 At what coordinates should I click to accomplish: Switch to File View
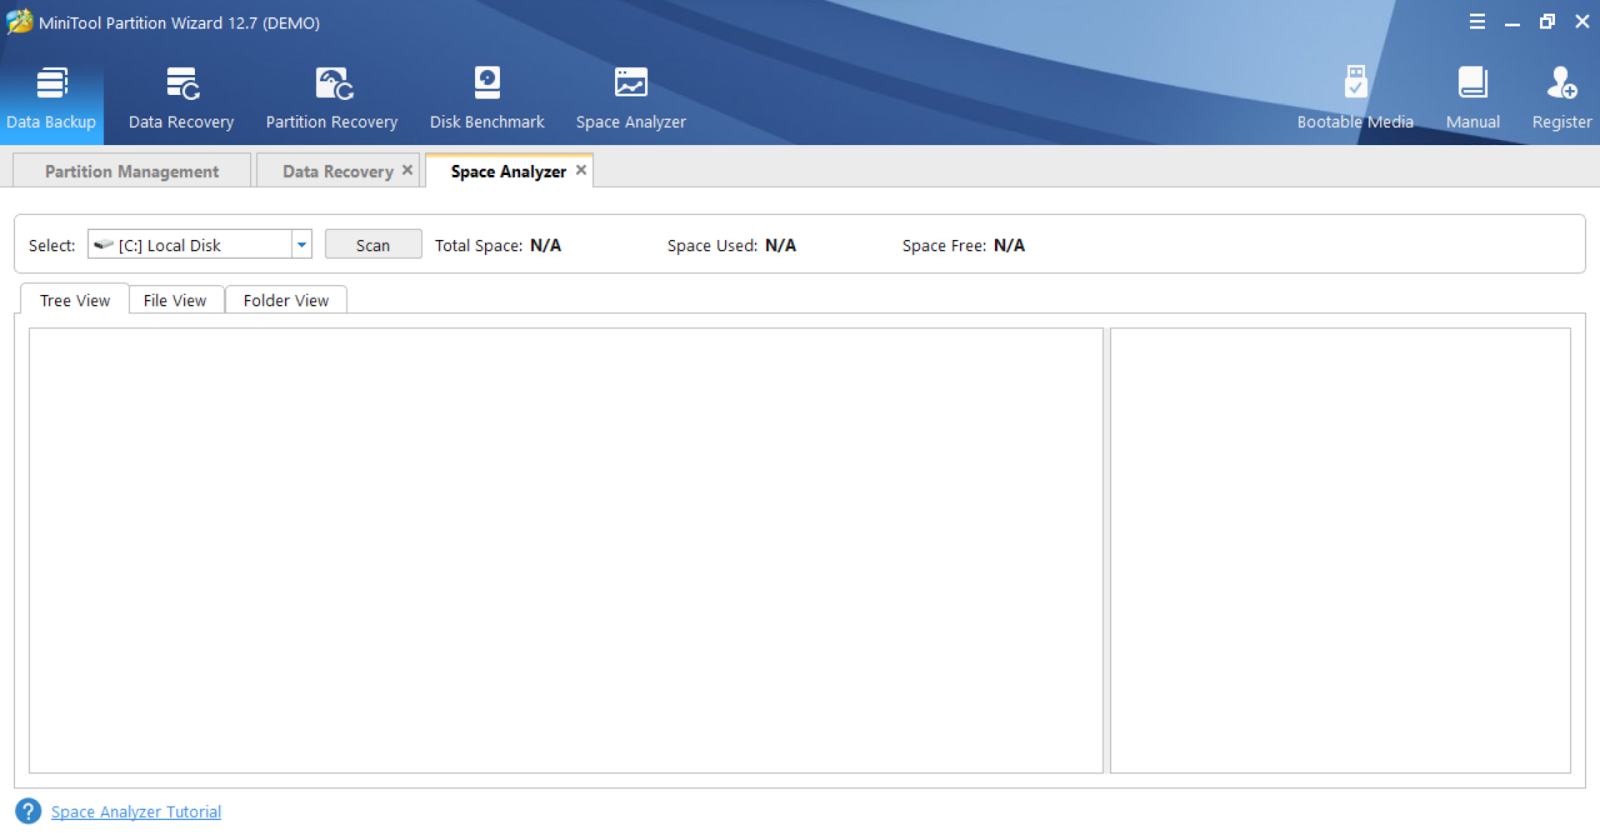pos(175,300)
